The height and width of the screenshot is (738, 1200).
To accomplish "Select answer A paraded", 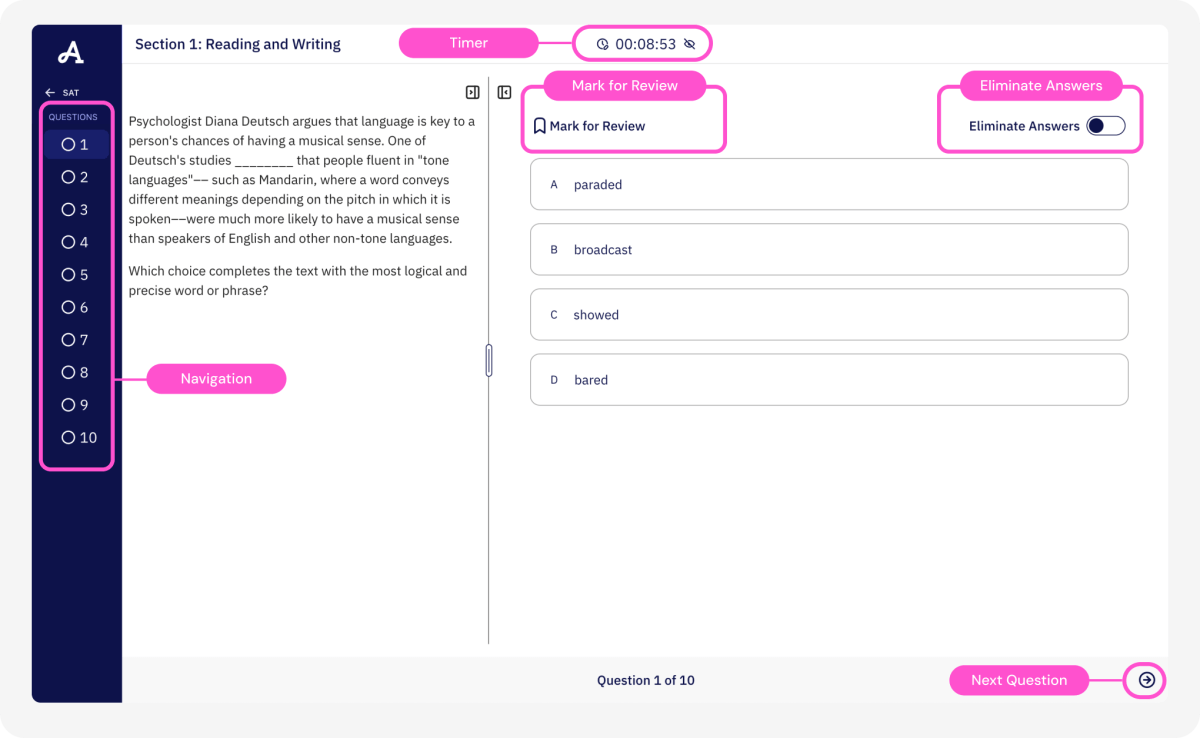I will (828, 185).
